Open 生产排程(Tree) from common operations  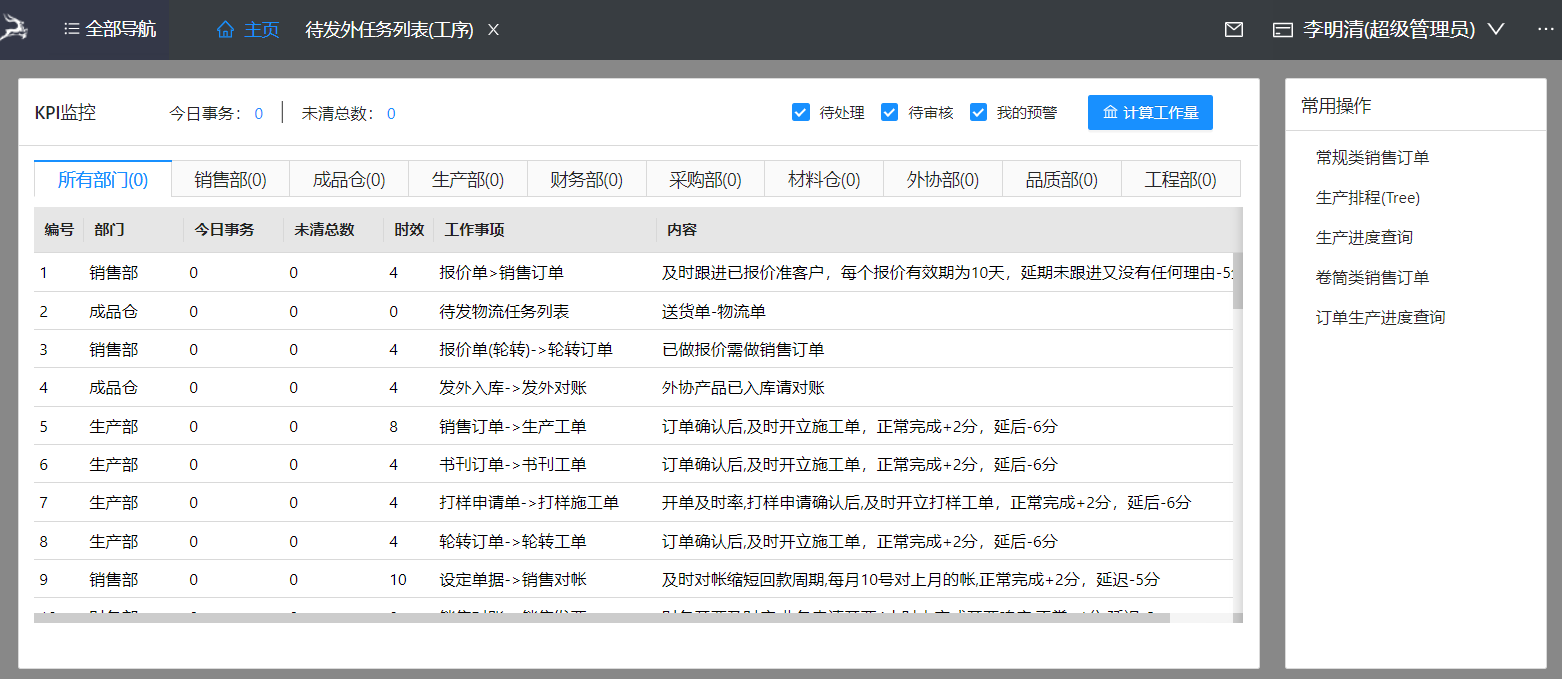point(1367,198)
